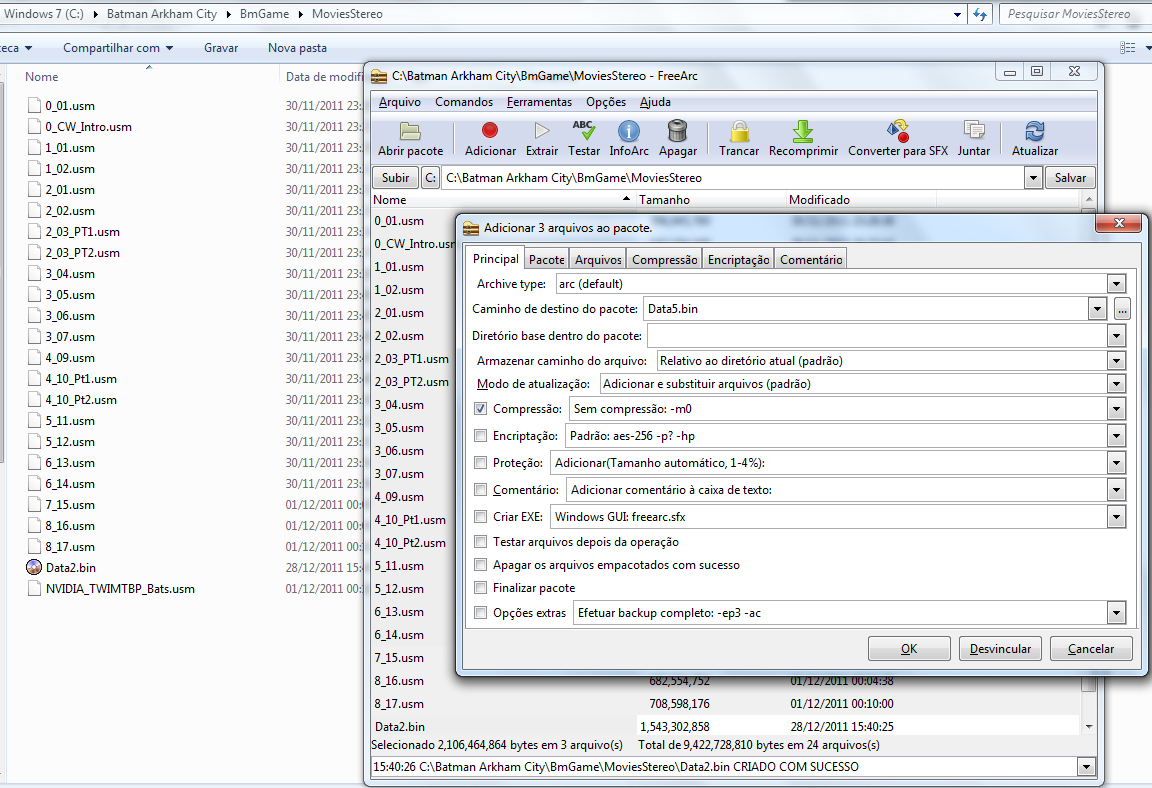Click the C: drive button in FreeArc

tap(431, 178)
